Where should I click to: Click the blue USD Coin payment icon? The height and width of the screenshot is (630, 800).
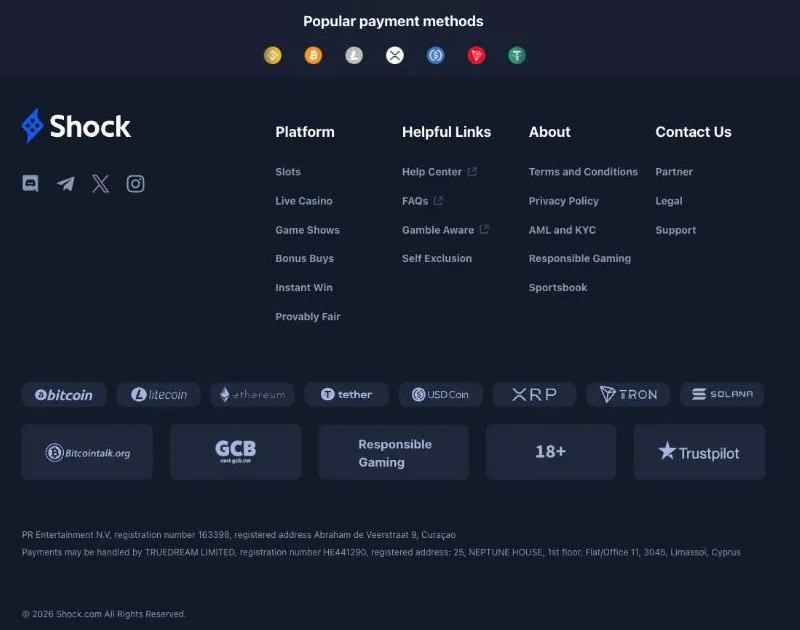435,55
